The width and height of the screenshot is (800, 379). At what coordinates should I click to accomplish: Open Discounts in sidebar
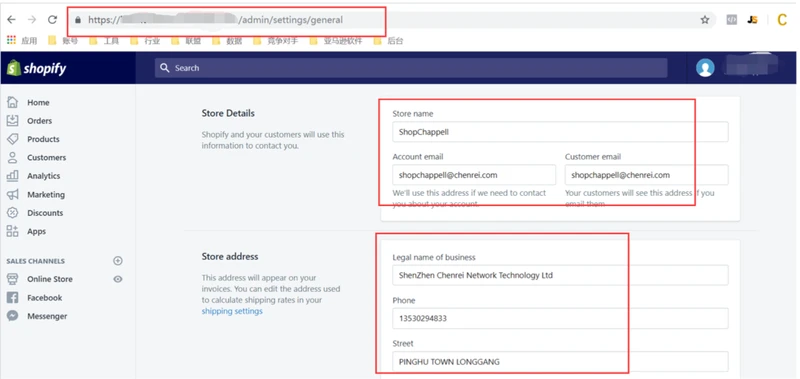pos(45,213)
